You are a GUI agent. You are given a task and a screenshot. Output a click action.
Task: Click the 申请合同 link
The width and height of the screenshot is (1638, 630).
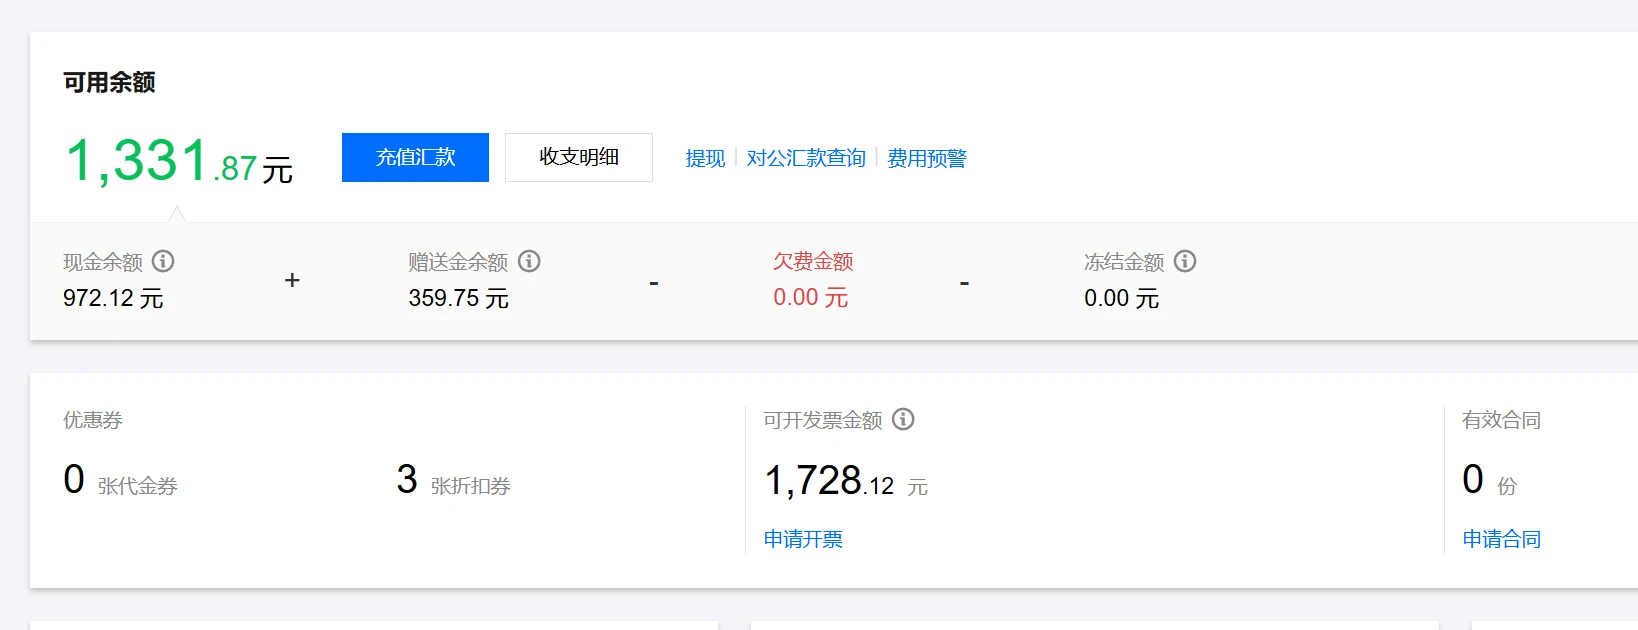click(x=1501, y=539)
